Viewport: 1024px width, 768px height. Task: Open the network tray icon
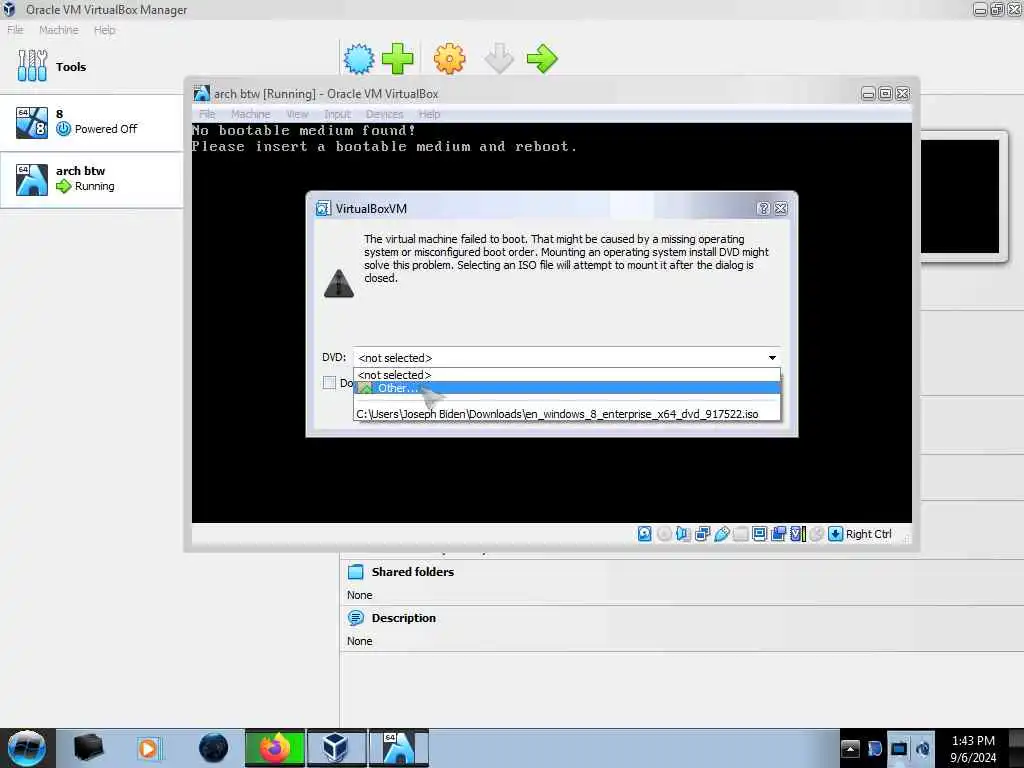tap(899, 748)
